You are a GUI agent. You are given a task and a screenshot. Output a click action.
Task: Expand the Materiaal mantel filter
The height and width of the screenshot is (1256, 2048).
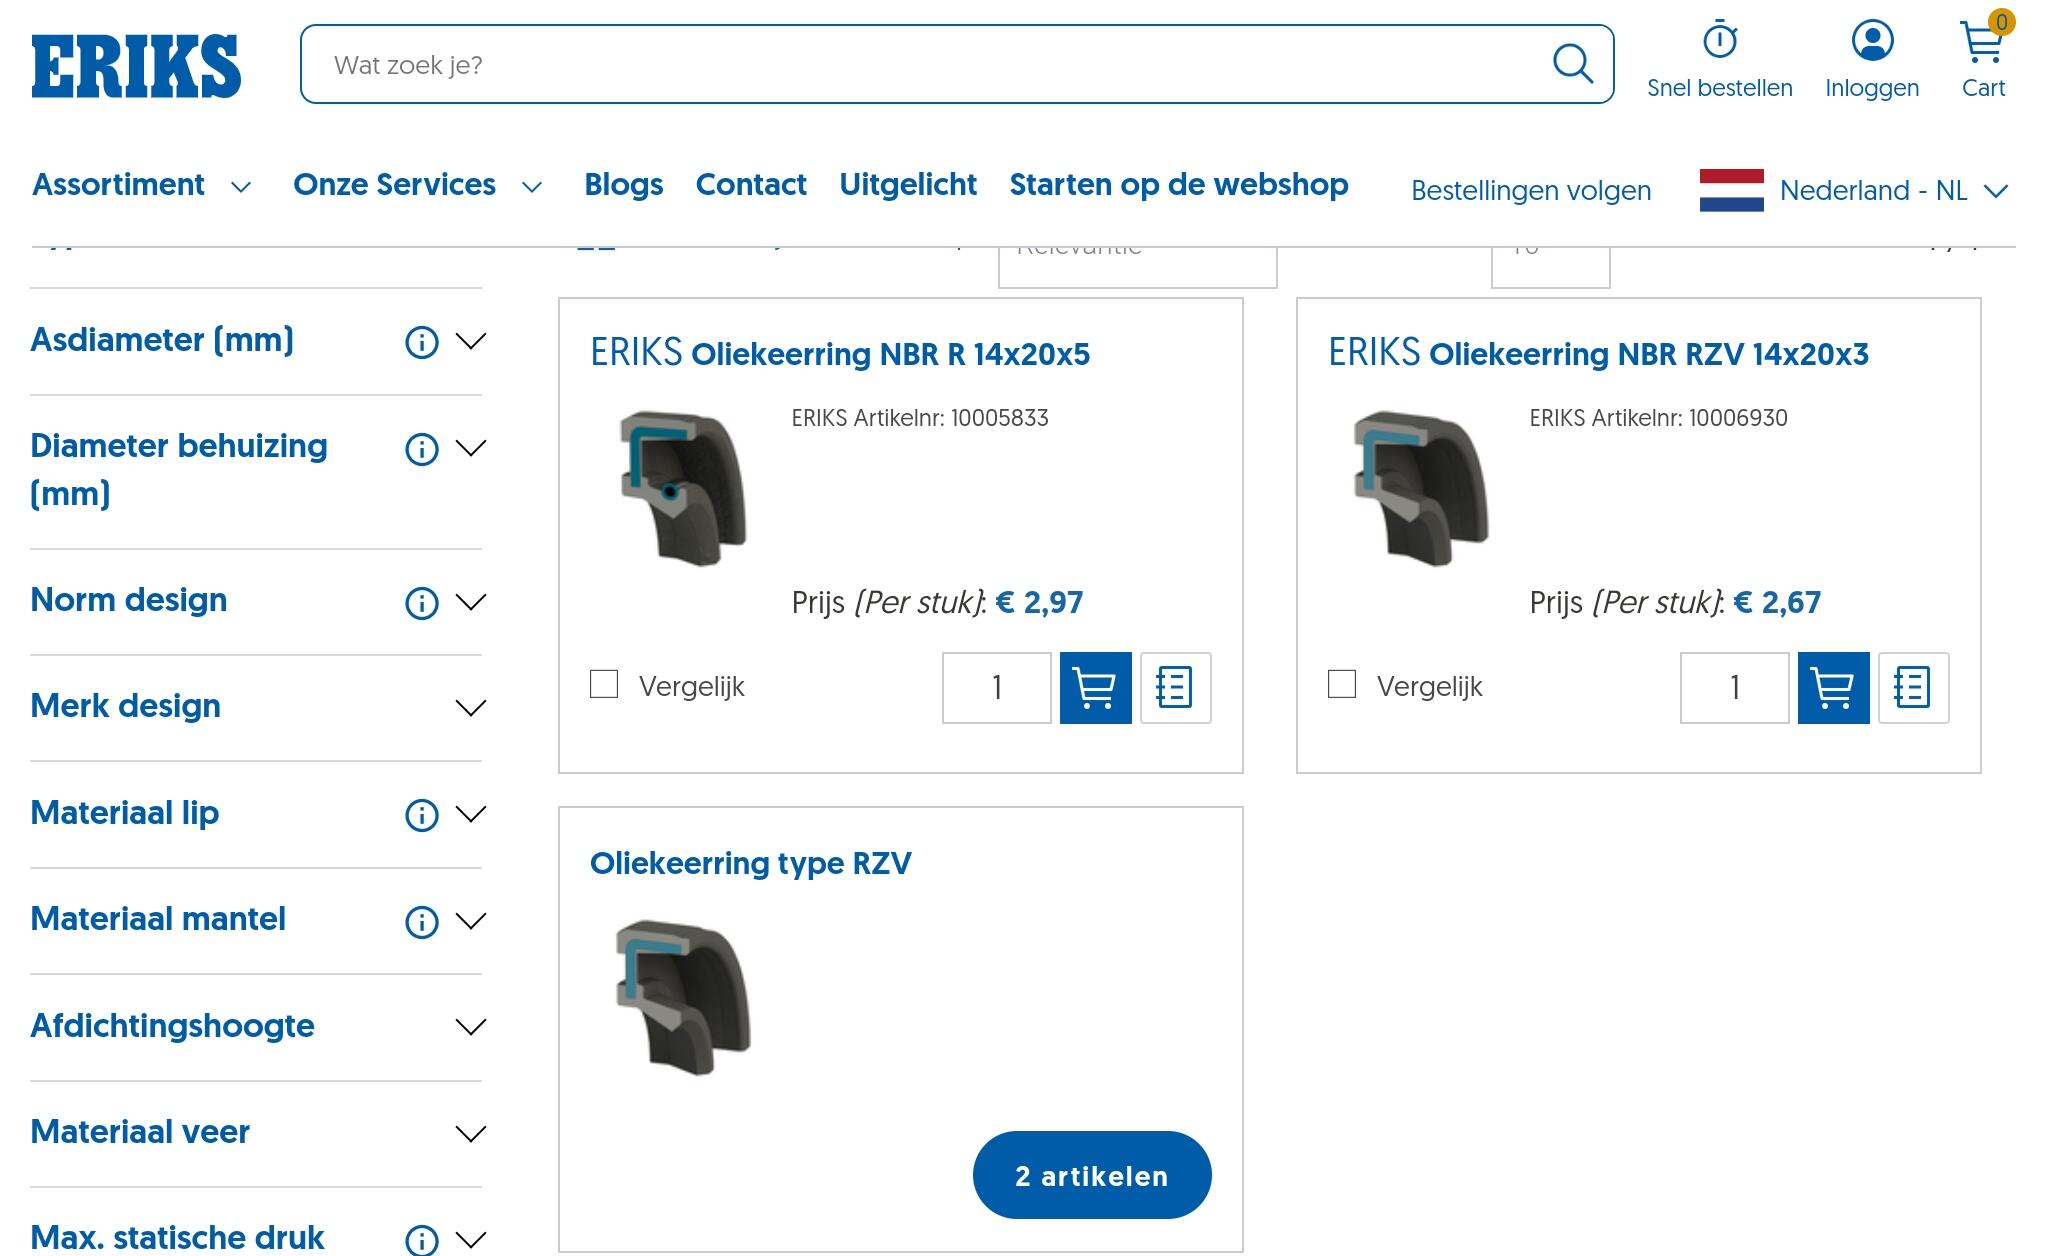tap(470, 920)
